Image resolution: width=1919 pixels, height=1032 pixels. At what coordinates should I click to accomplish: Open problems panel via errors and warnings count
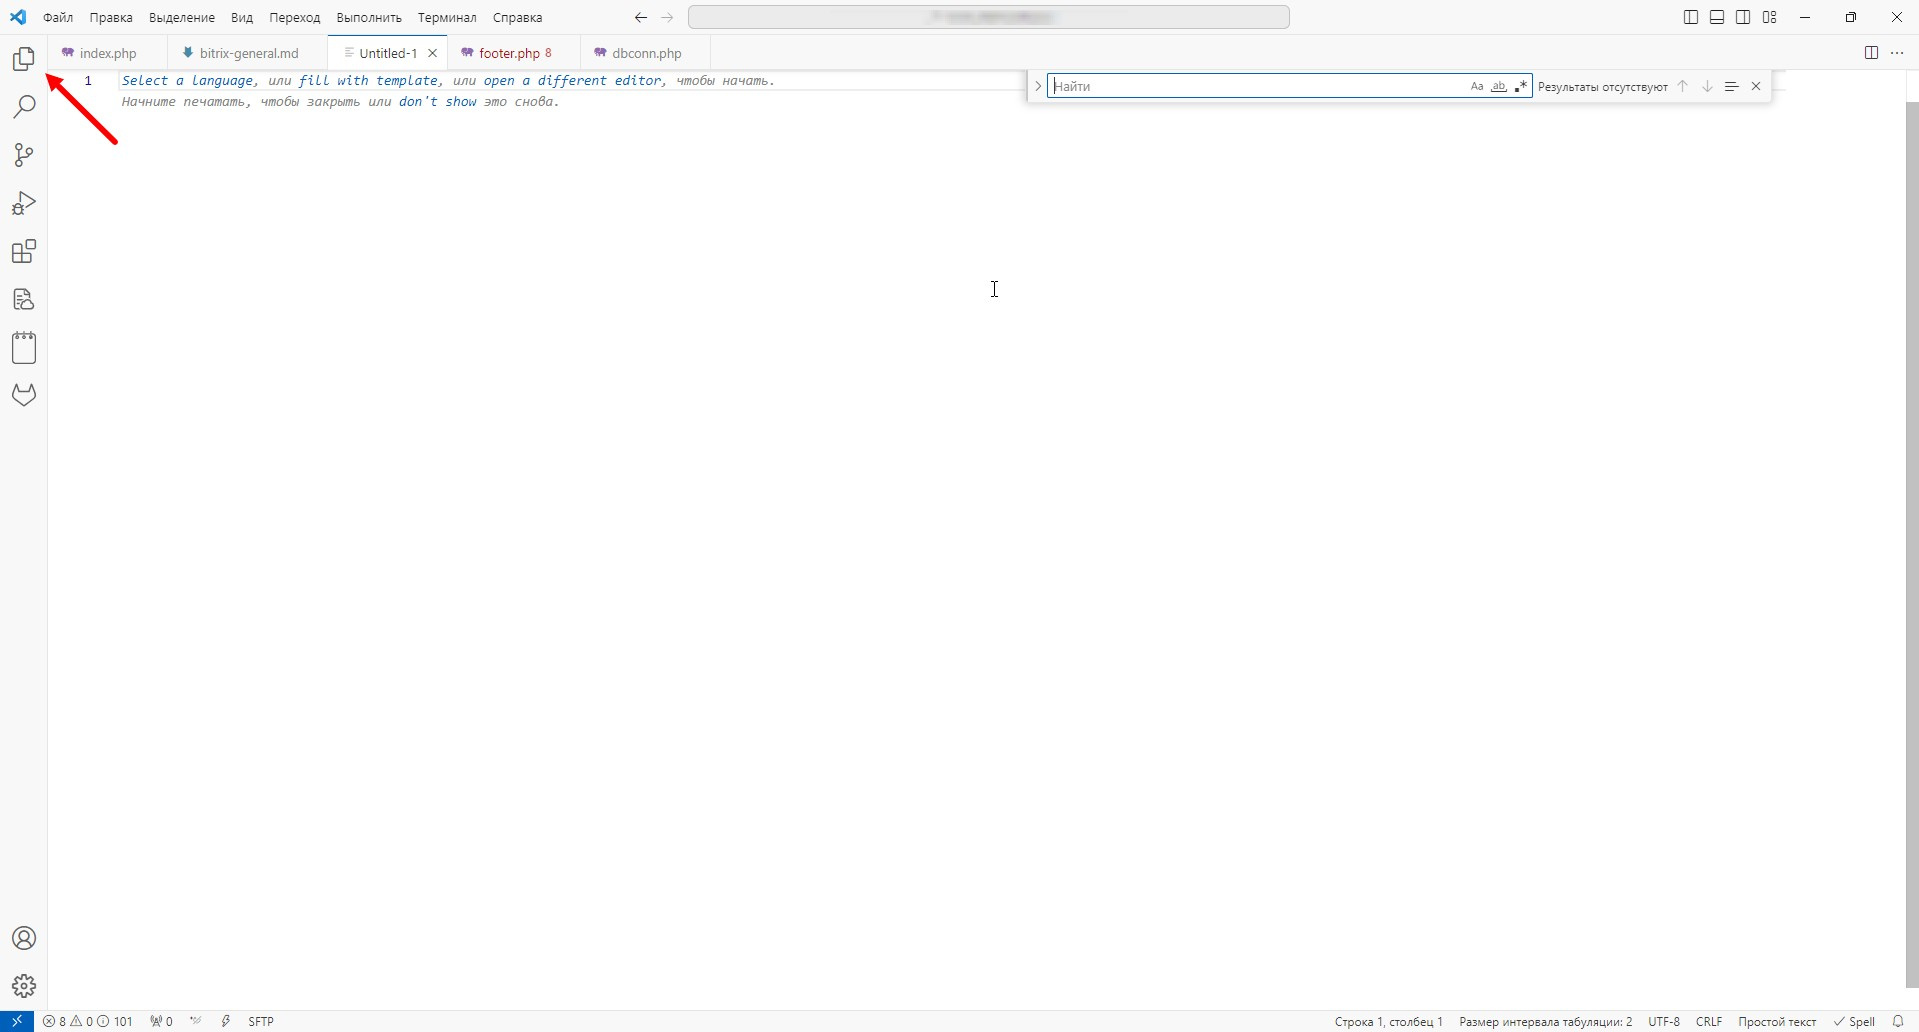pos(88,1021)
